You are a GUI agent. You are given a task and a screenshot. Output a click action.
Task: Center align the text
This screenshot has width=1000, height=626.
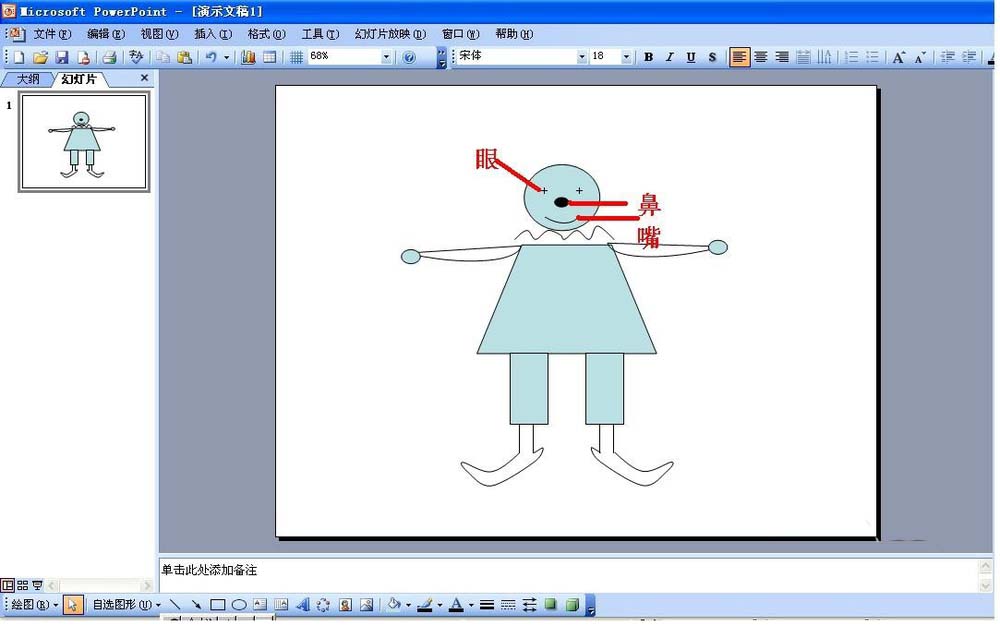tap(761, 57)
